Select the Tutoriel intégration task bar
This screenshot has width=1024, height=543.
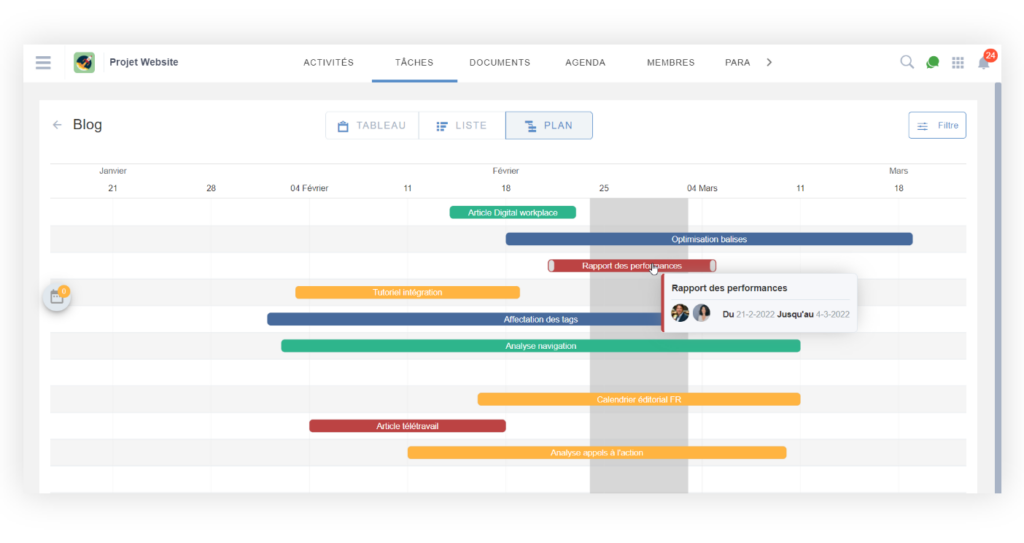coord(408,292)
